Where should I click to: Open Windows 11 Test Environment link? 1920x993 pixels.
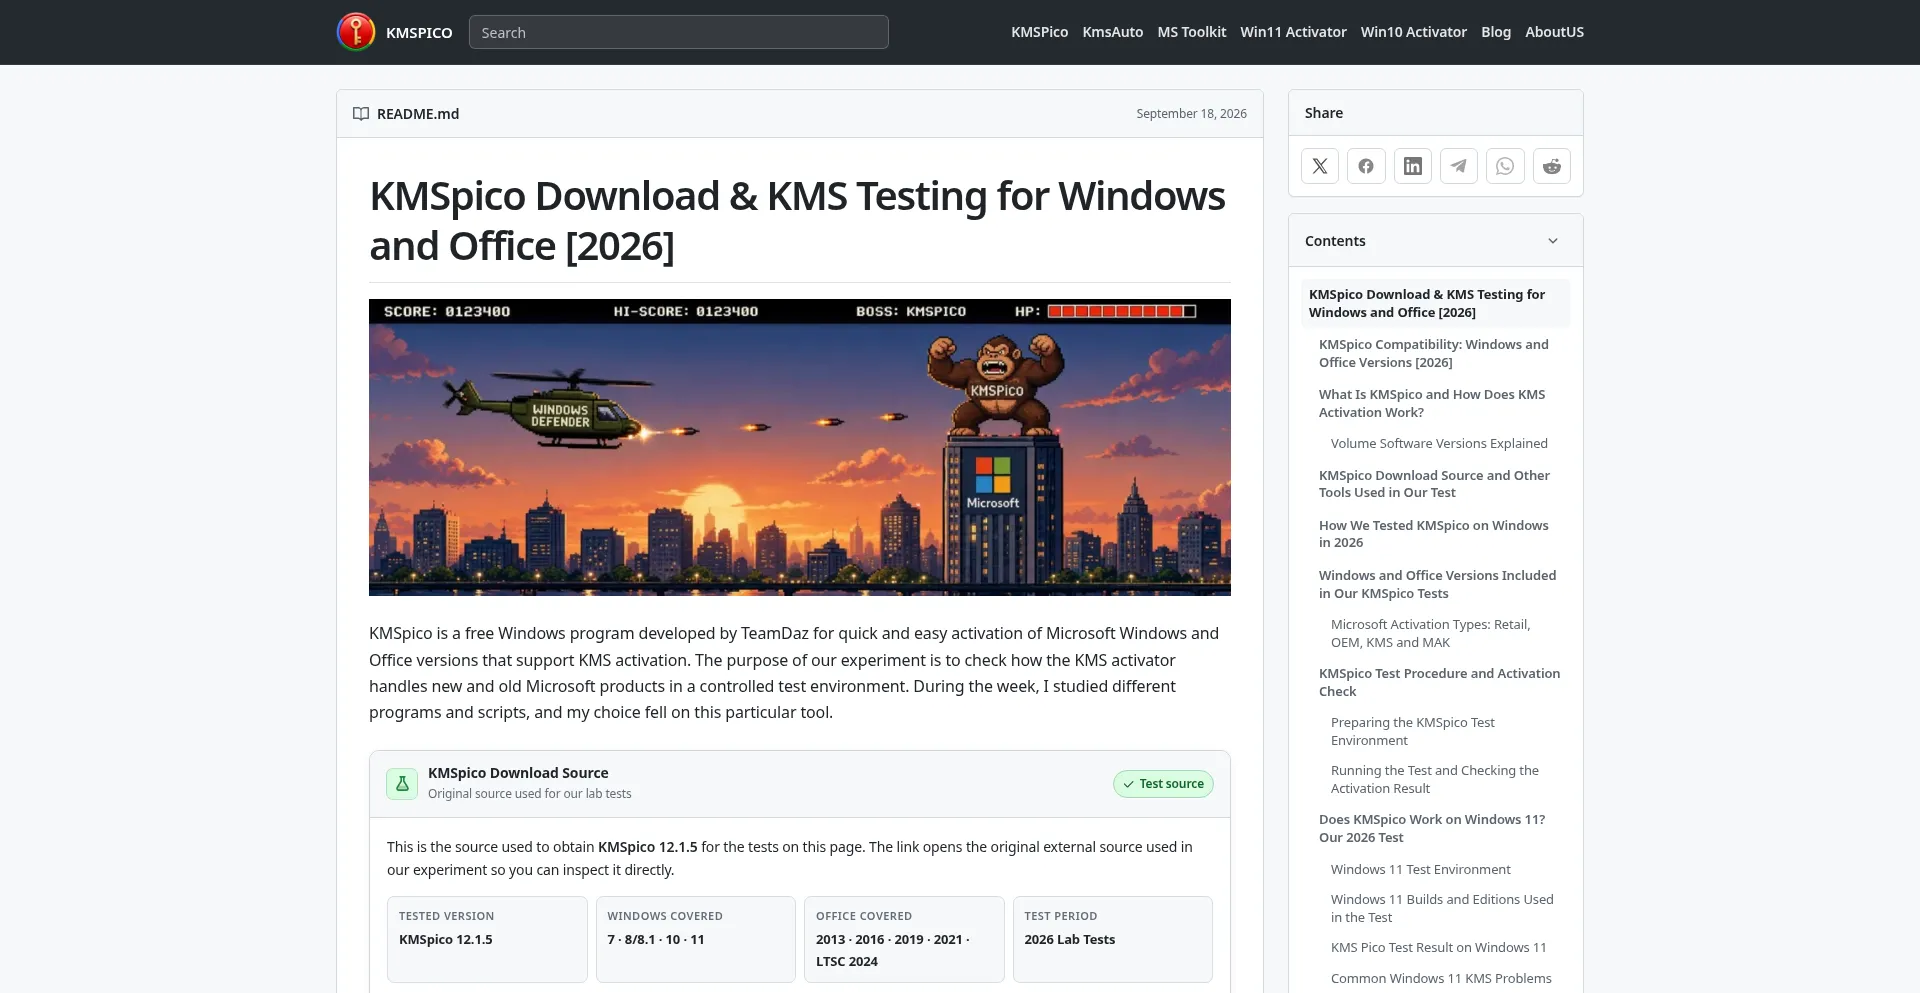[1420, 869]
